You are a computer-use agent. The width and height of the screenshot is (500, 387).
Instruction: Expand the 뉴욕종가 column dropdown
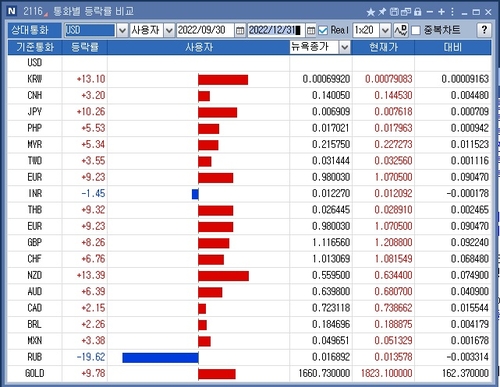[345, 47]
